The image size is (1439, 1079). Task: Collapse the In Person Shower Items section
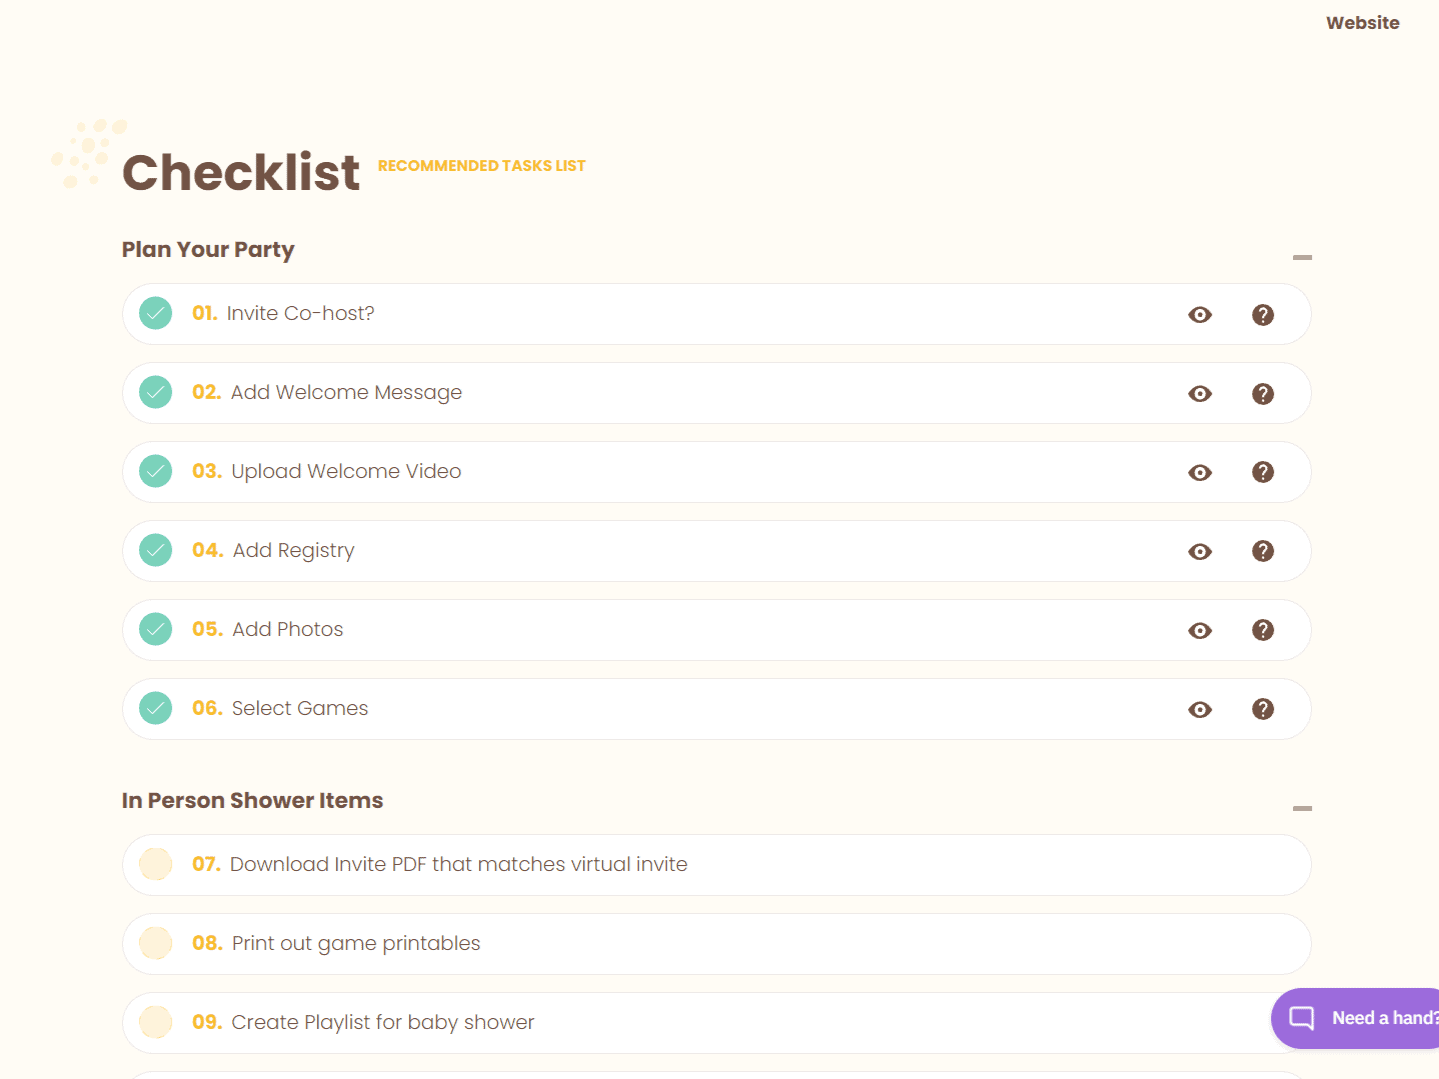[x=1302, y=807]
